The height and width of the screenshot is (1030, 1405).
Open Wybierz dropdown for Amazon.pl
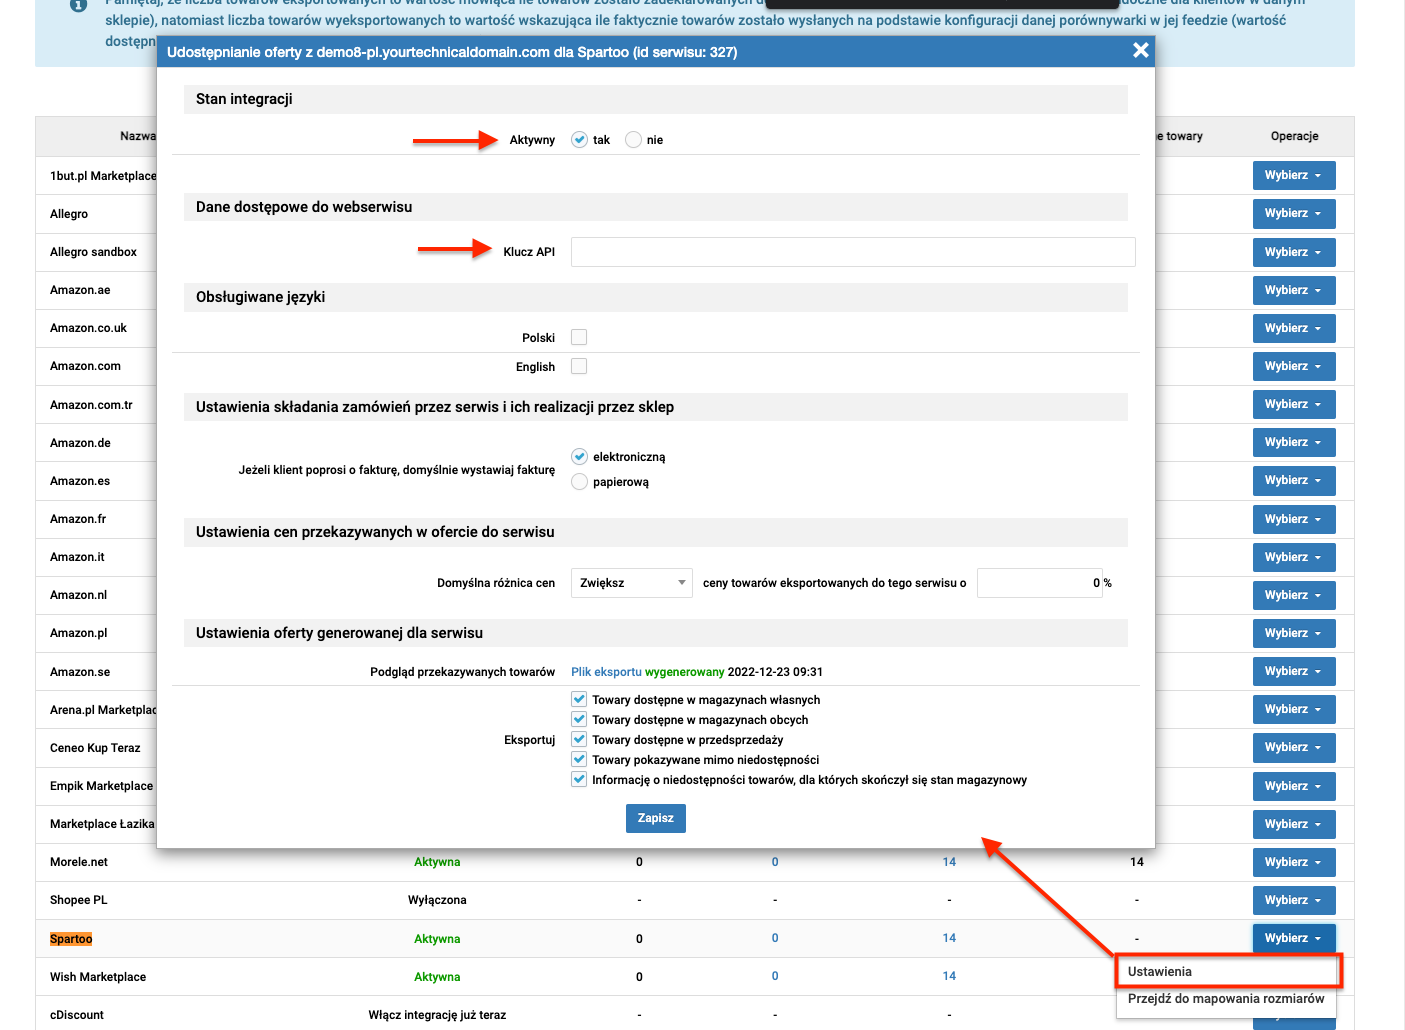click(1294, 633)
